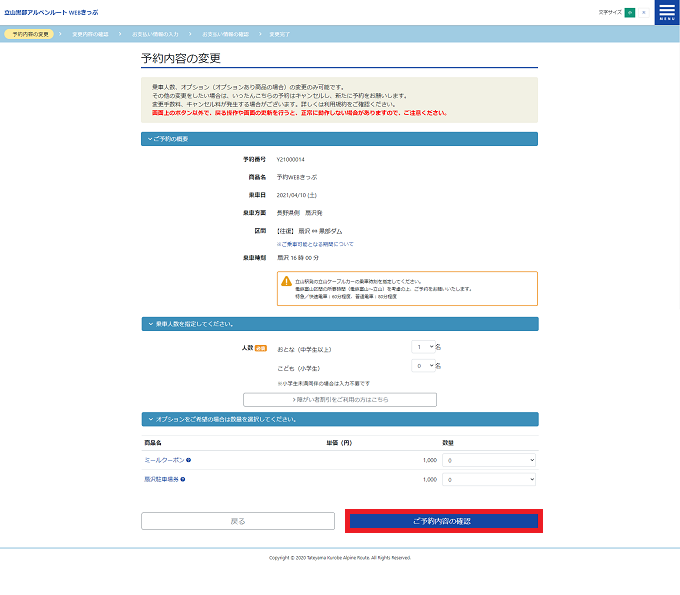Select the medium font size button

630,13
